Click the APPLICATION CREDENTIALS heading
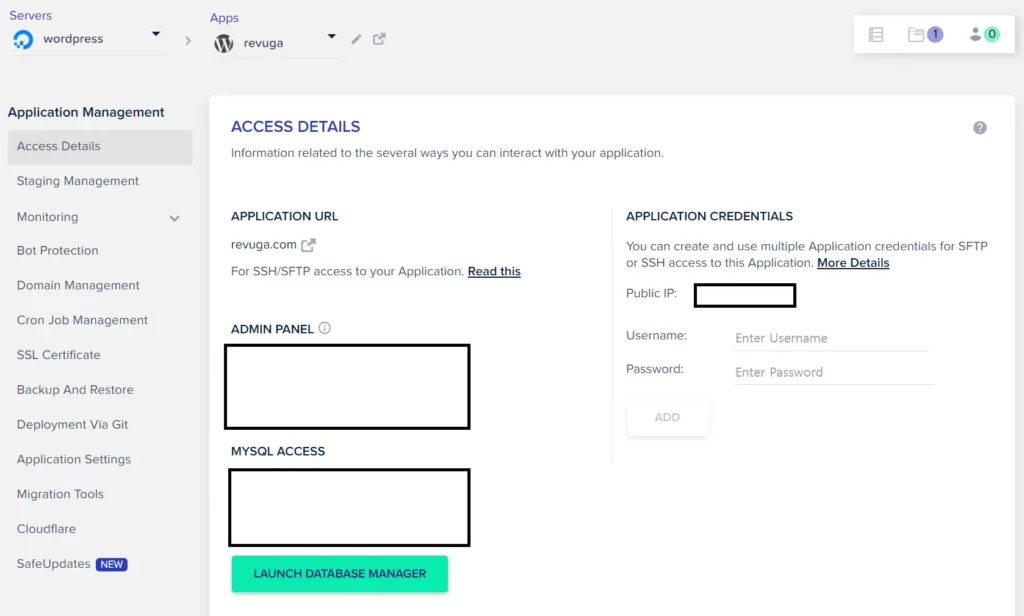Image resolution: width=1024 pixels, height=616 pixels. (709, 216)
